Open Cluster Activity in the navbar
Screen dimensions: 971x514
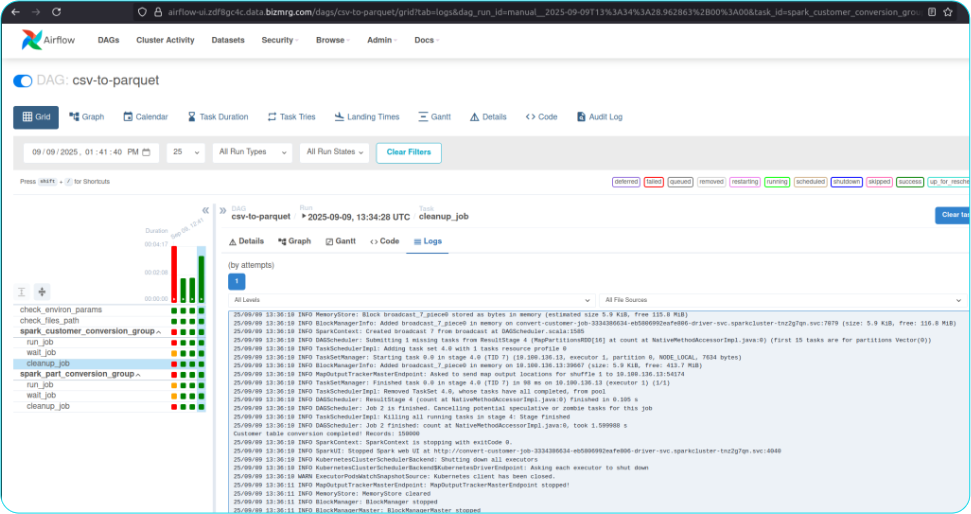(165, 40)
